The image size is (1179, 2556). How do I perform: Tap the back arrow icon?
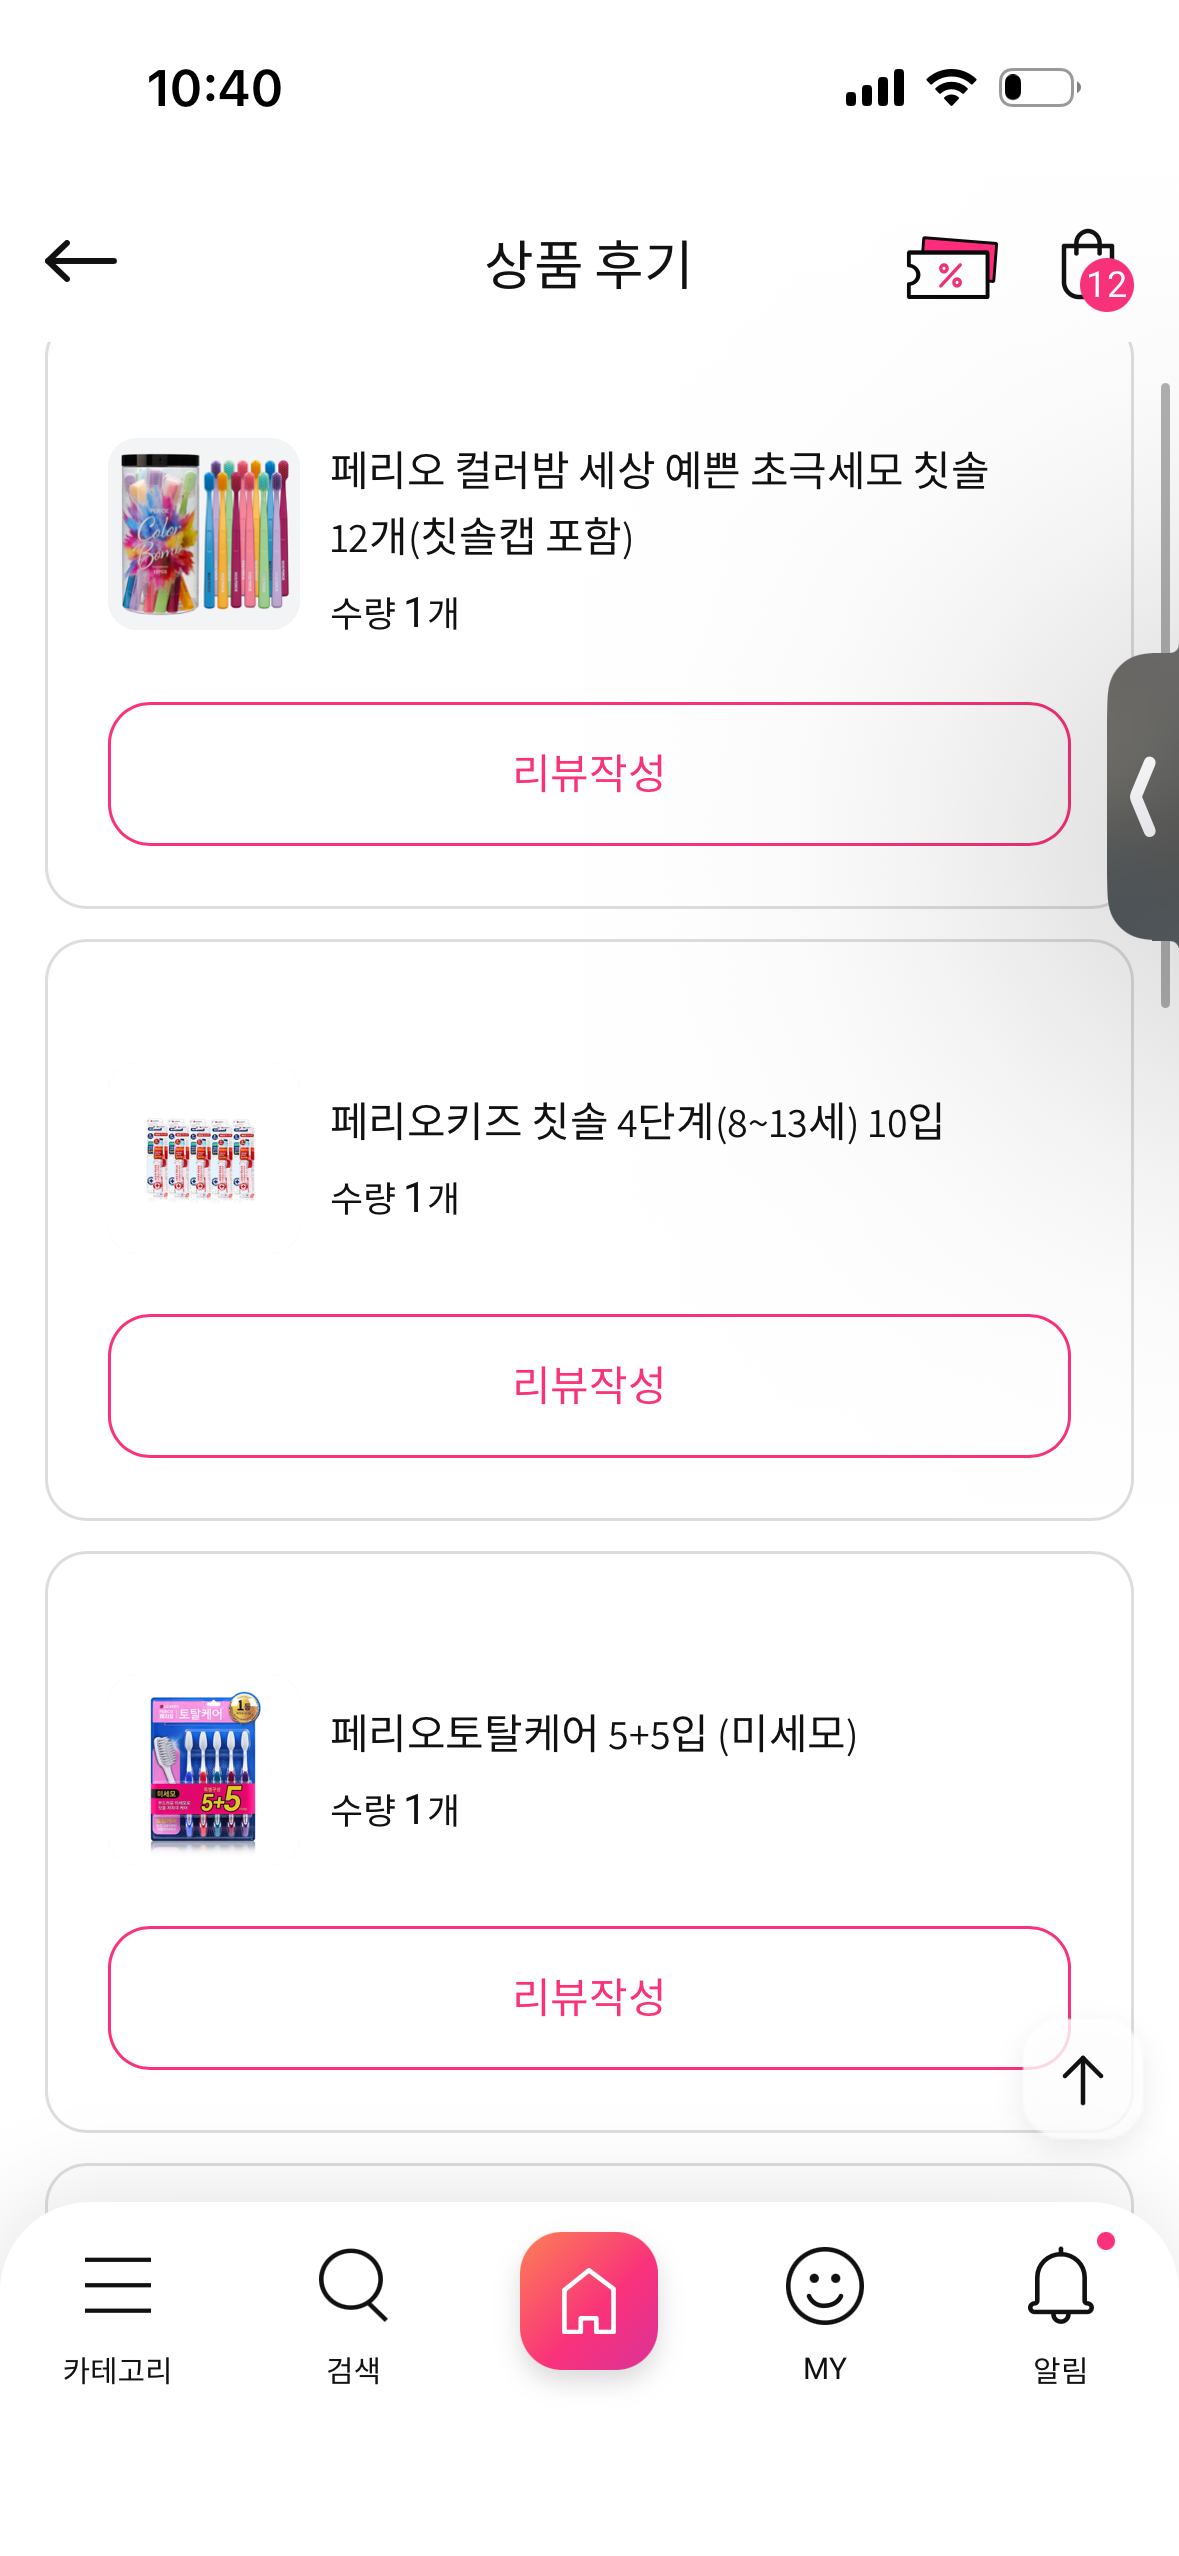coord(81,262)
